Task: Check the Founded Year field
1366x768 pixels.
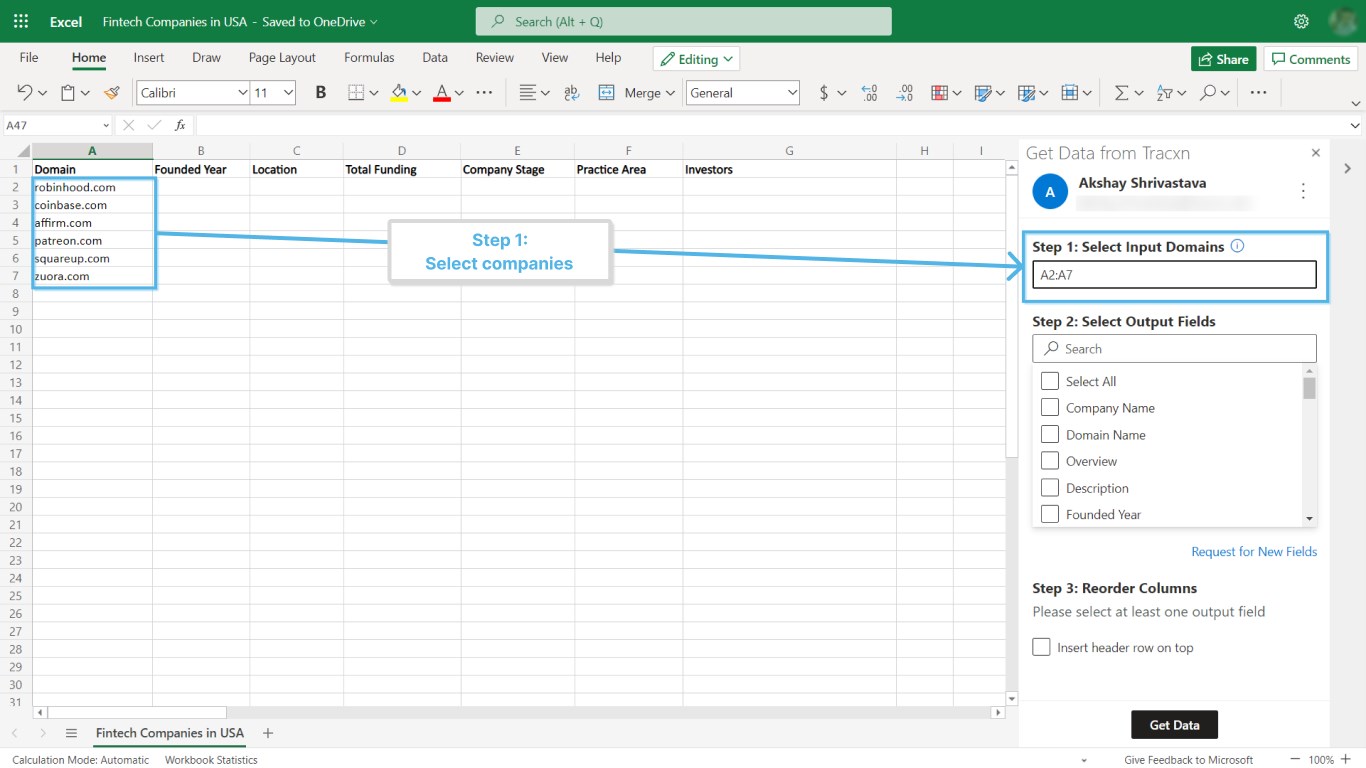Action: 1050,514
